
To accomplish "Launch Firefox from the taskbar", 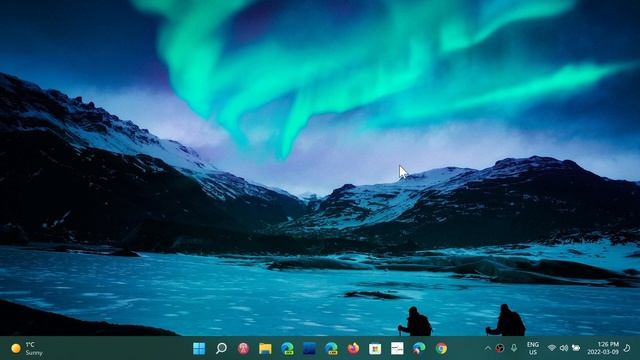I will pyautogui.click(x=353, y=349).
